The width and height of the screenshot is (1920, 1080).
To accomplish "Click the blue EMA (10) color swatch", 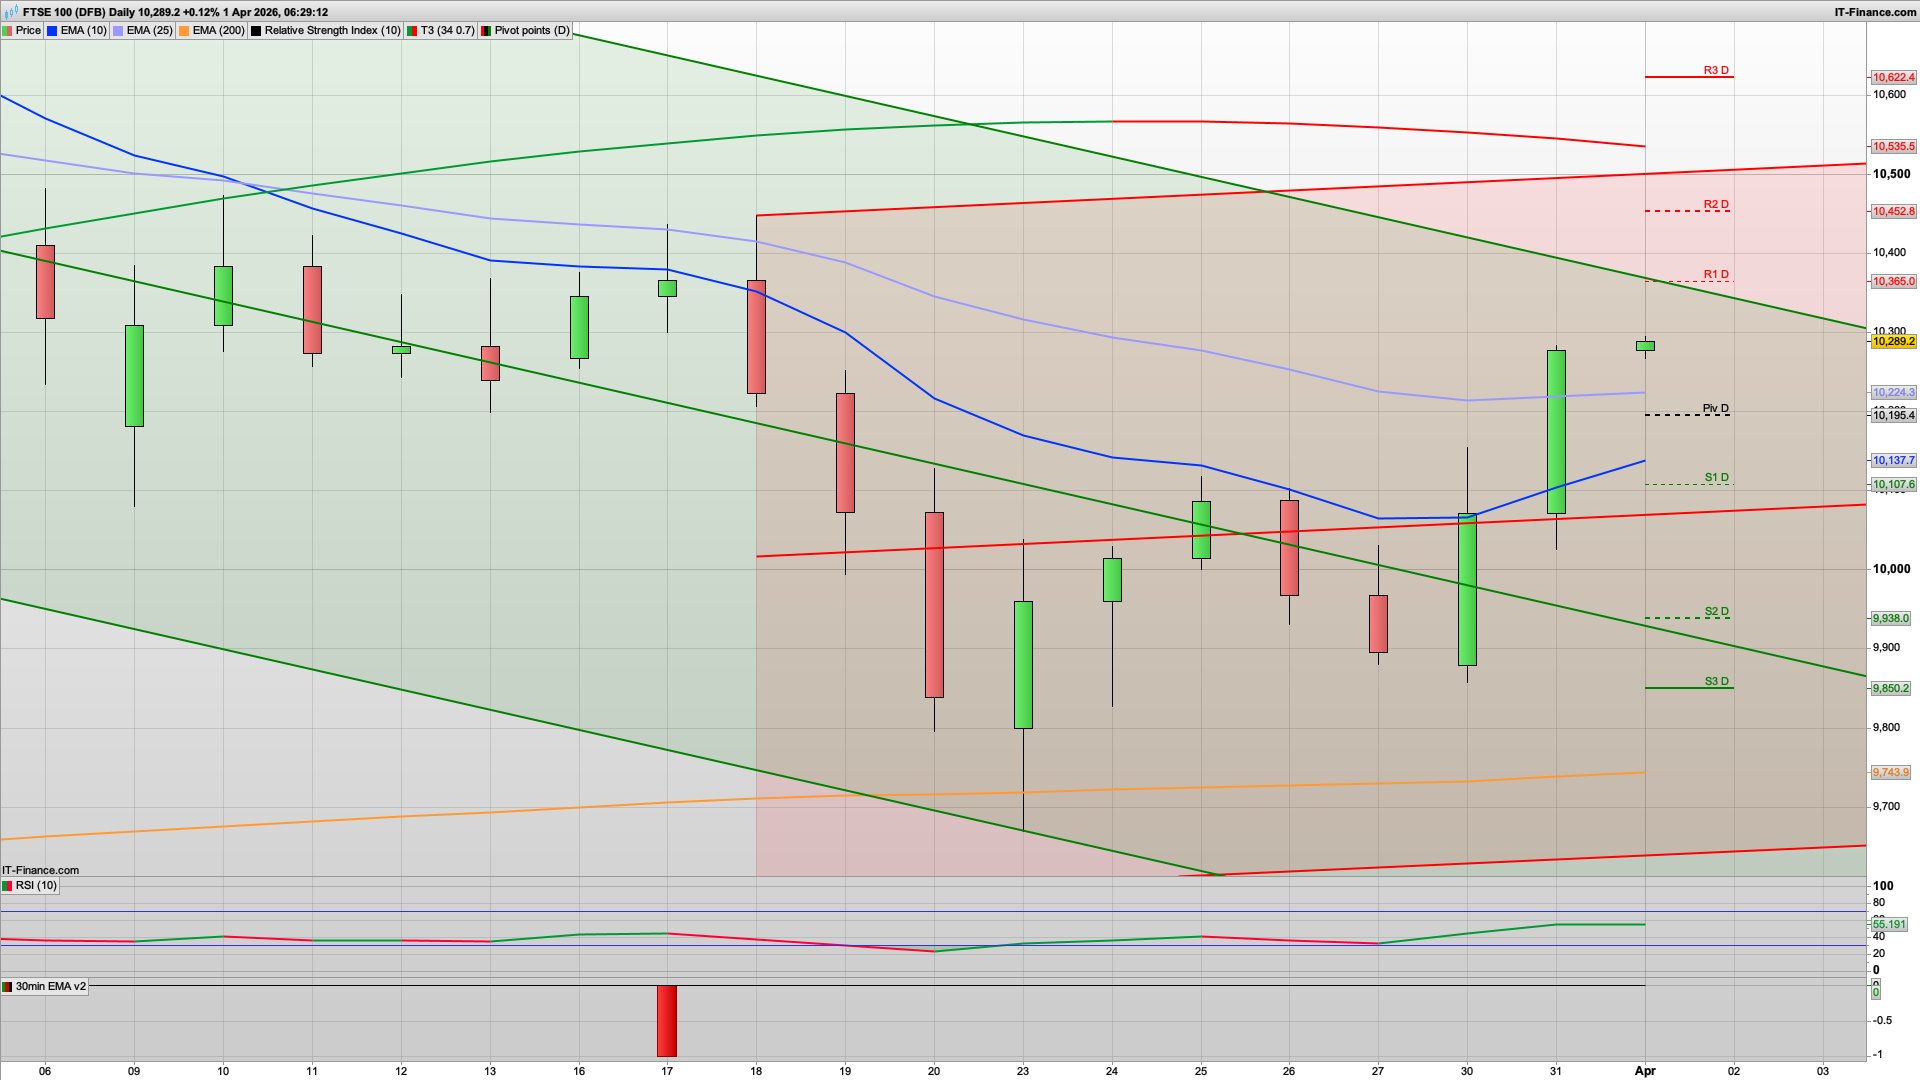I will point(53,31).
